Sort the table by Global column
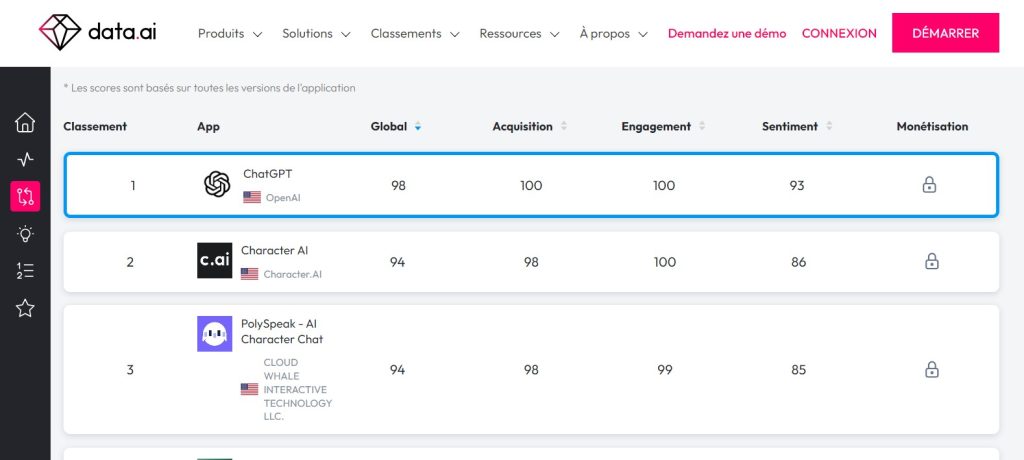This screenshot has width=1024, height=460. [396, 127]
